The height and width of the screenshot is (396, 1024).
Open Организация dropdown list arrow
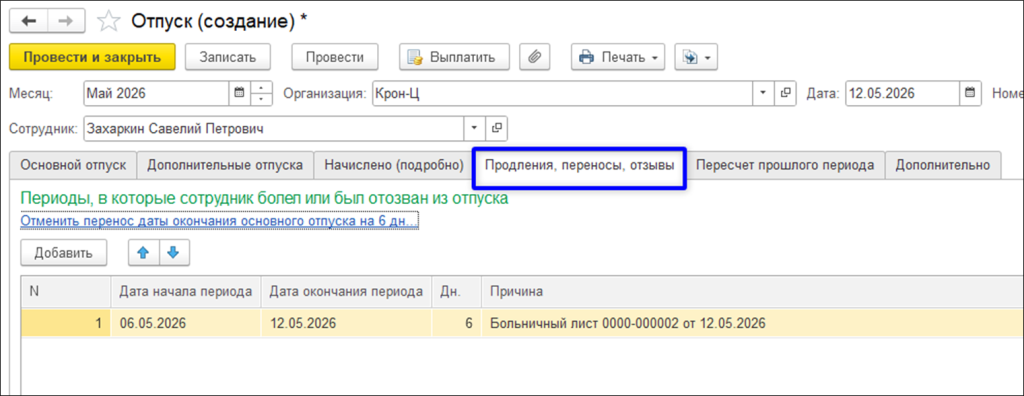click(x=763, y=93)
